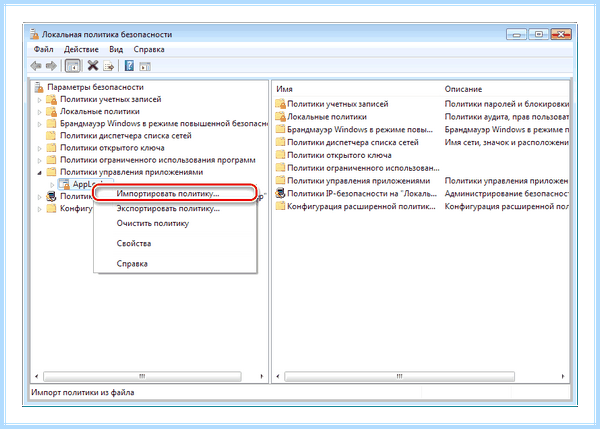This screenshot has height=429, width=600.
Task: Click right pane scroll-left arrow
Action: (x=278, y=377)
